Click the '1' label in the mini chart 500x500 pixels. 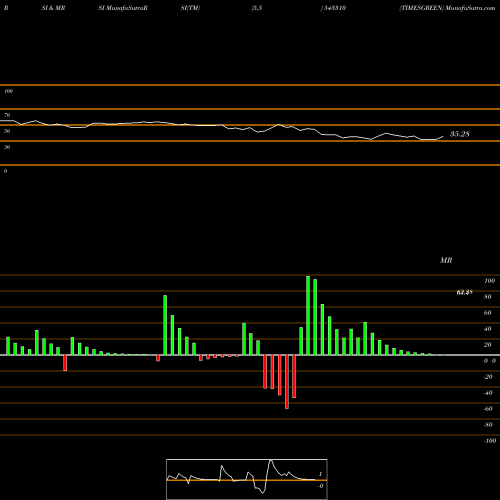point(320,474)
